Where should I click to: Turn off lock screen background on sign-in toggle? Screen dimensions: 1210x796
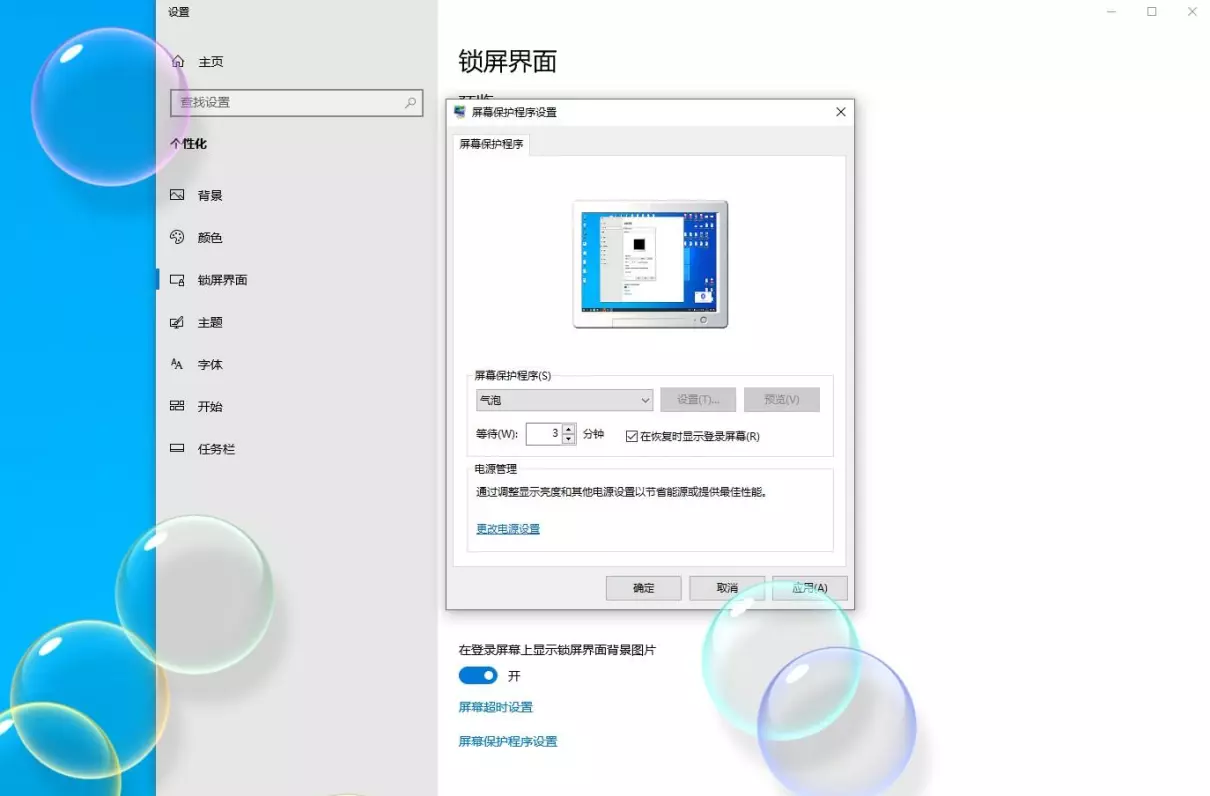tap(478, 676)
